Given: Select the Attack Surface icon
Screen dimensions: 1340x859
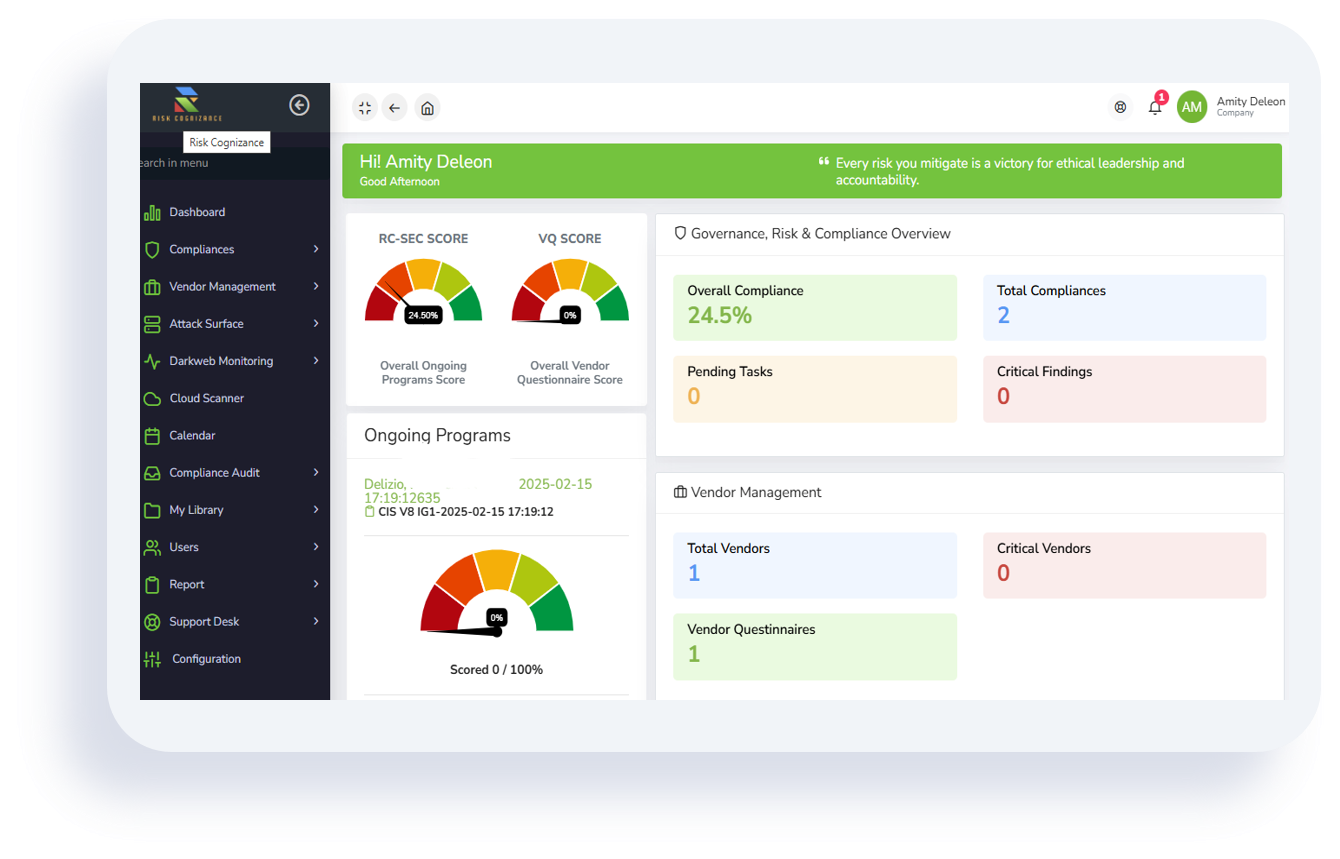Looking at the screenshot, I should pos(151,324).
